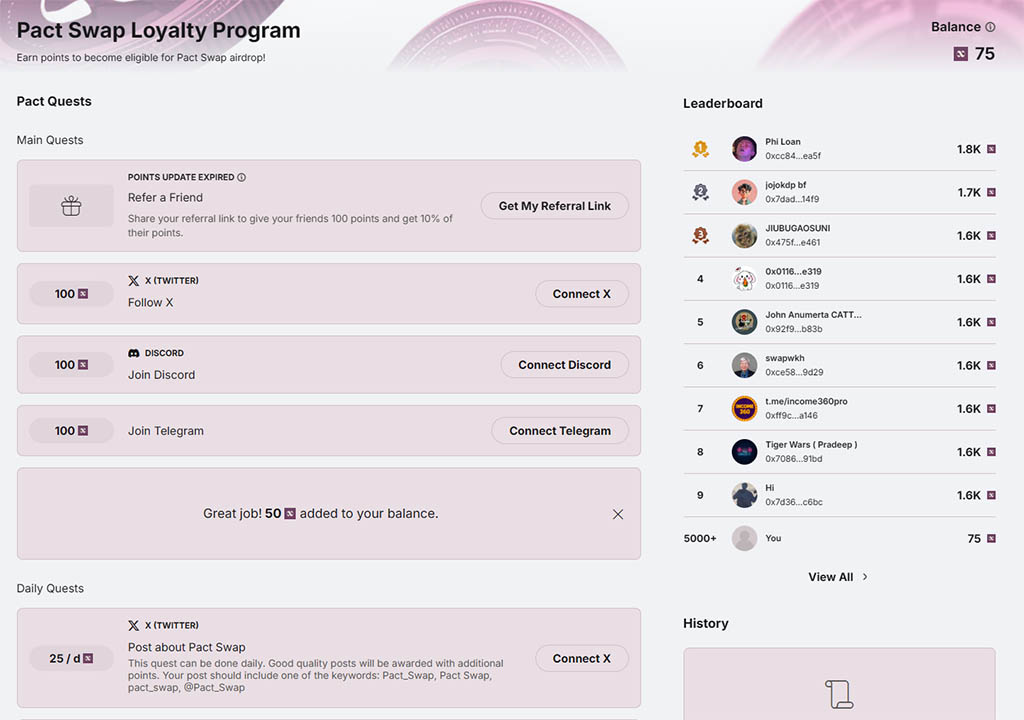The width and height of the screenshot is (1024, 720).
Task: Click the jojokdp bf profile avatar
Action: pyautogui.click(x=744, y=192)
